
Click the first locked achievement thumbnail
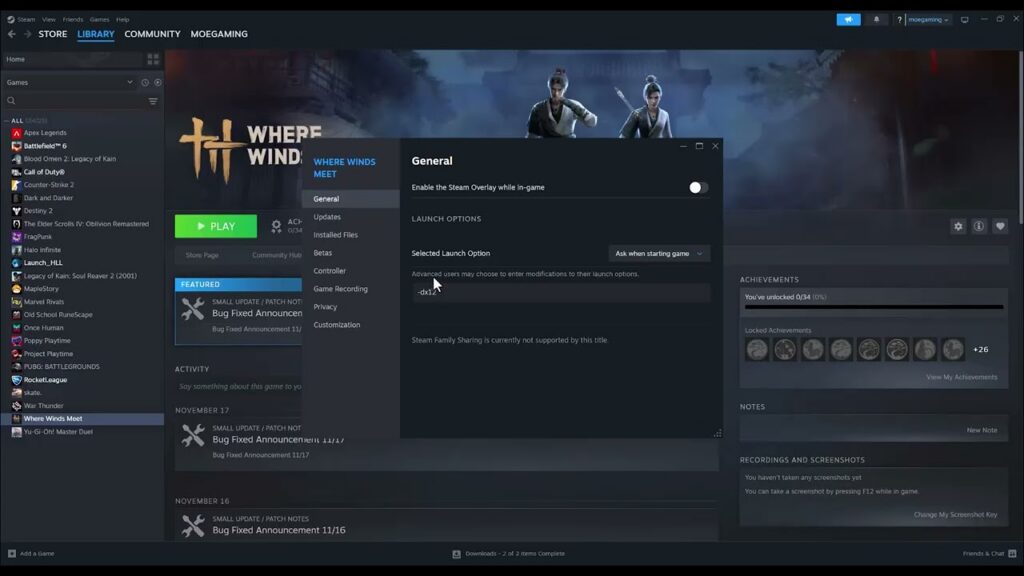(x=757, y=349)
